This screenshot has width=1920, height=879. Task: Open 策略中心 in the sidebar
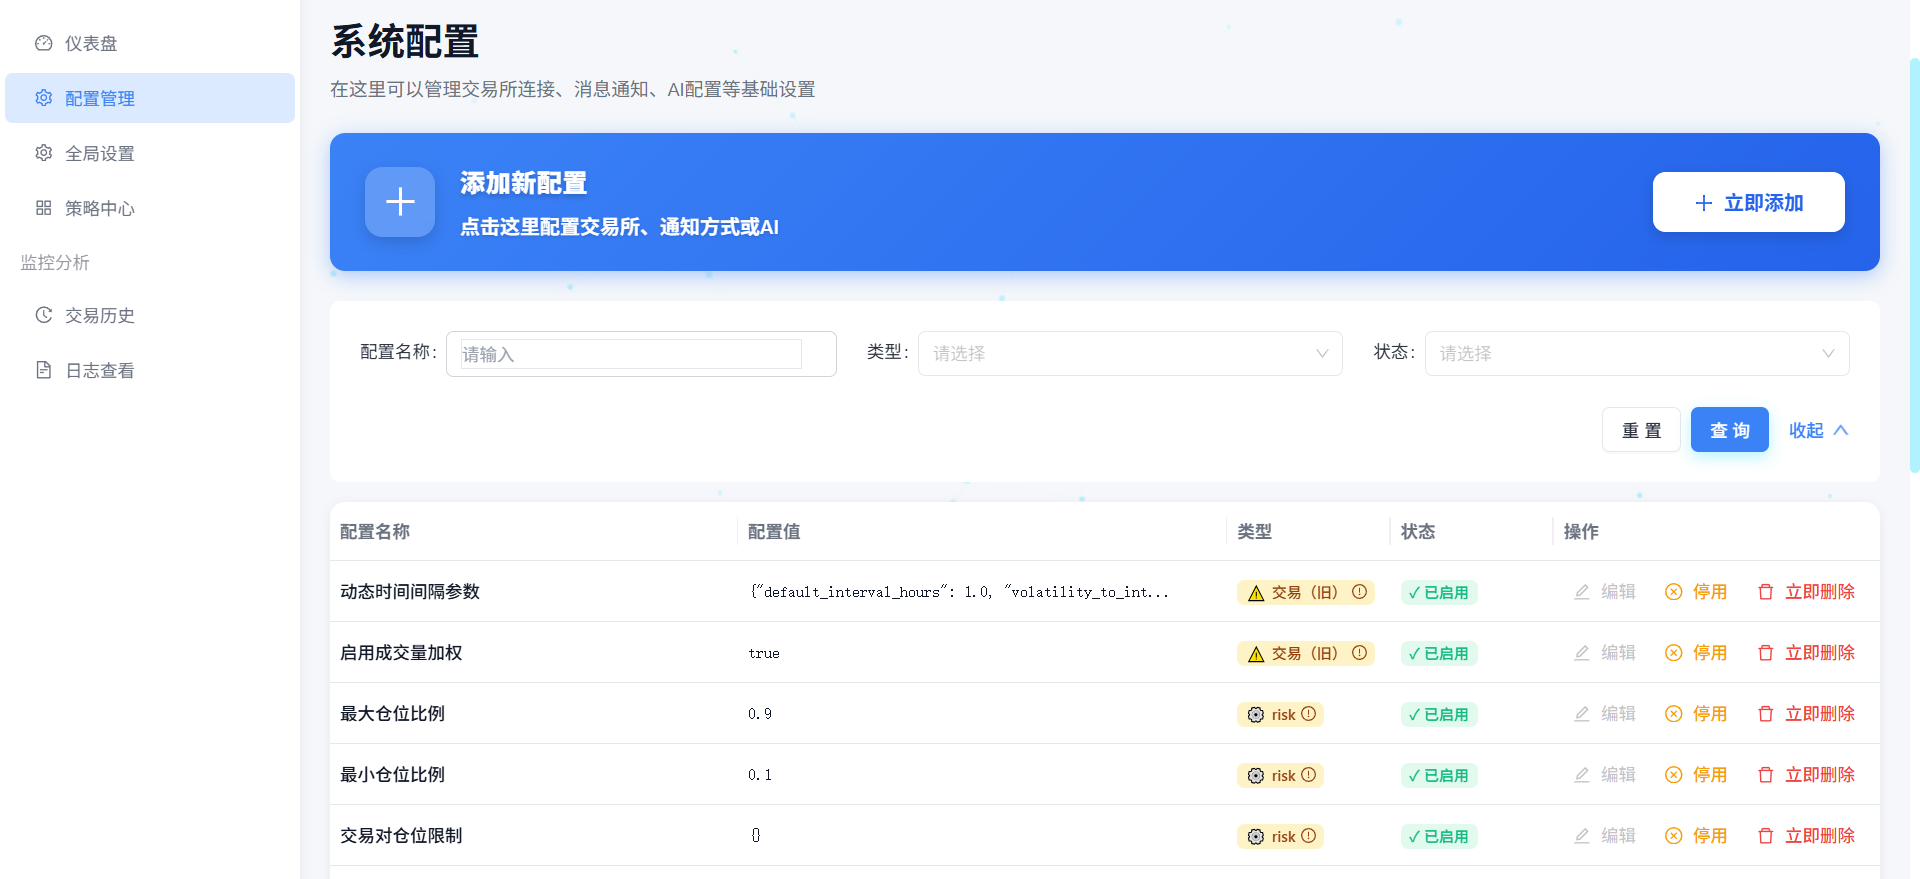(99, 208)
